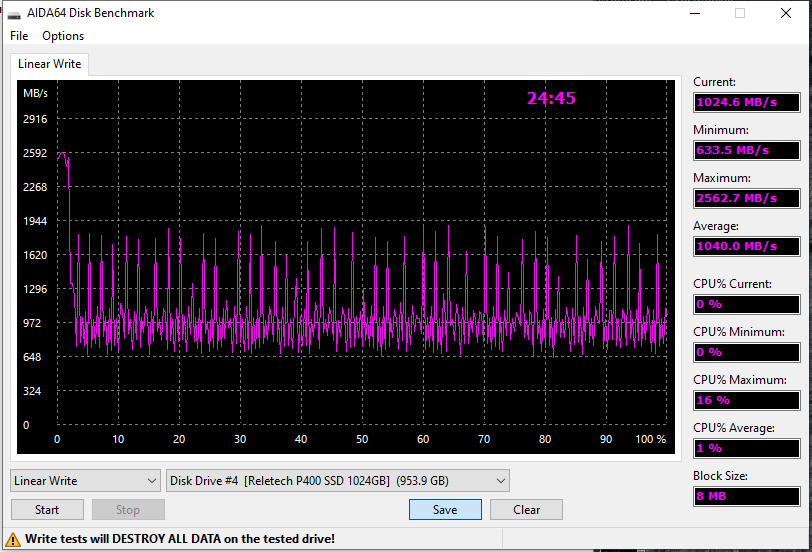Click the Minimum speed value 633.5 MB/s

[747, 150]
